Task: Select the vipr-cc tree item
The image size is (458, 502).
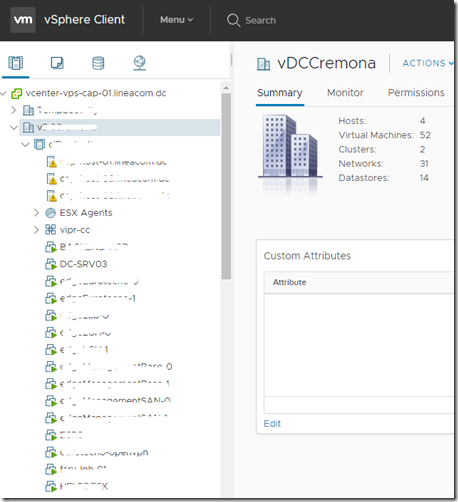Action: point(75,230)
